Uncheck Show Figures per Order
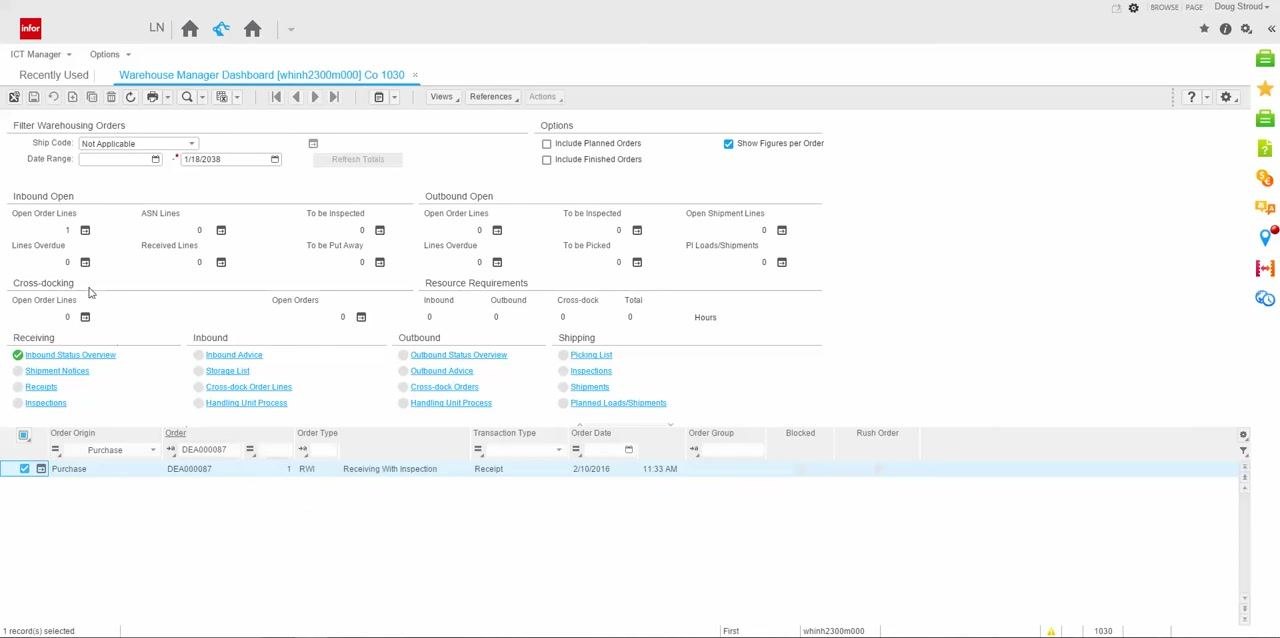 click(728, 143)
